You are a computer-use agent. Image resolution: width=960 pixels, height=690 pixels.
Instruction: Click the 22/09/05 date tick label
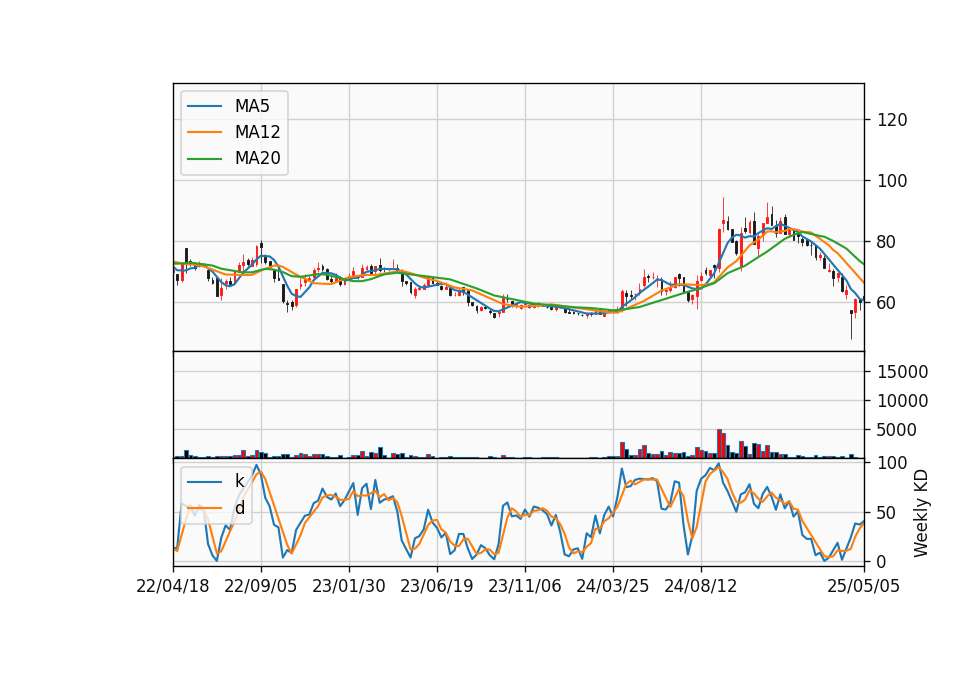[261, 586]
